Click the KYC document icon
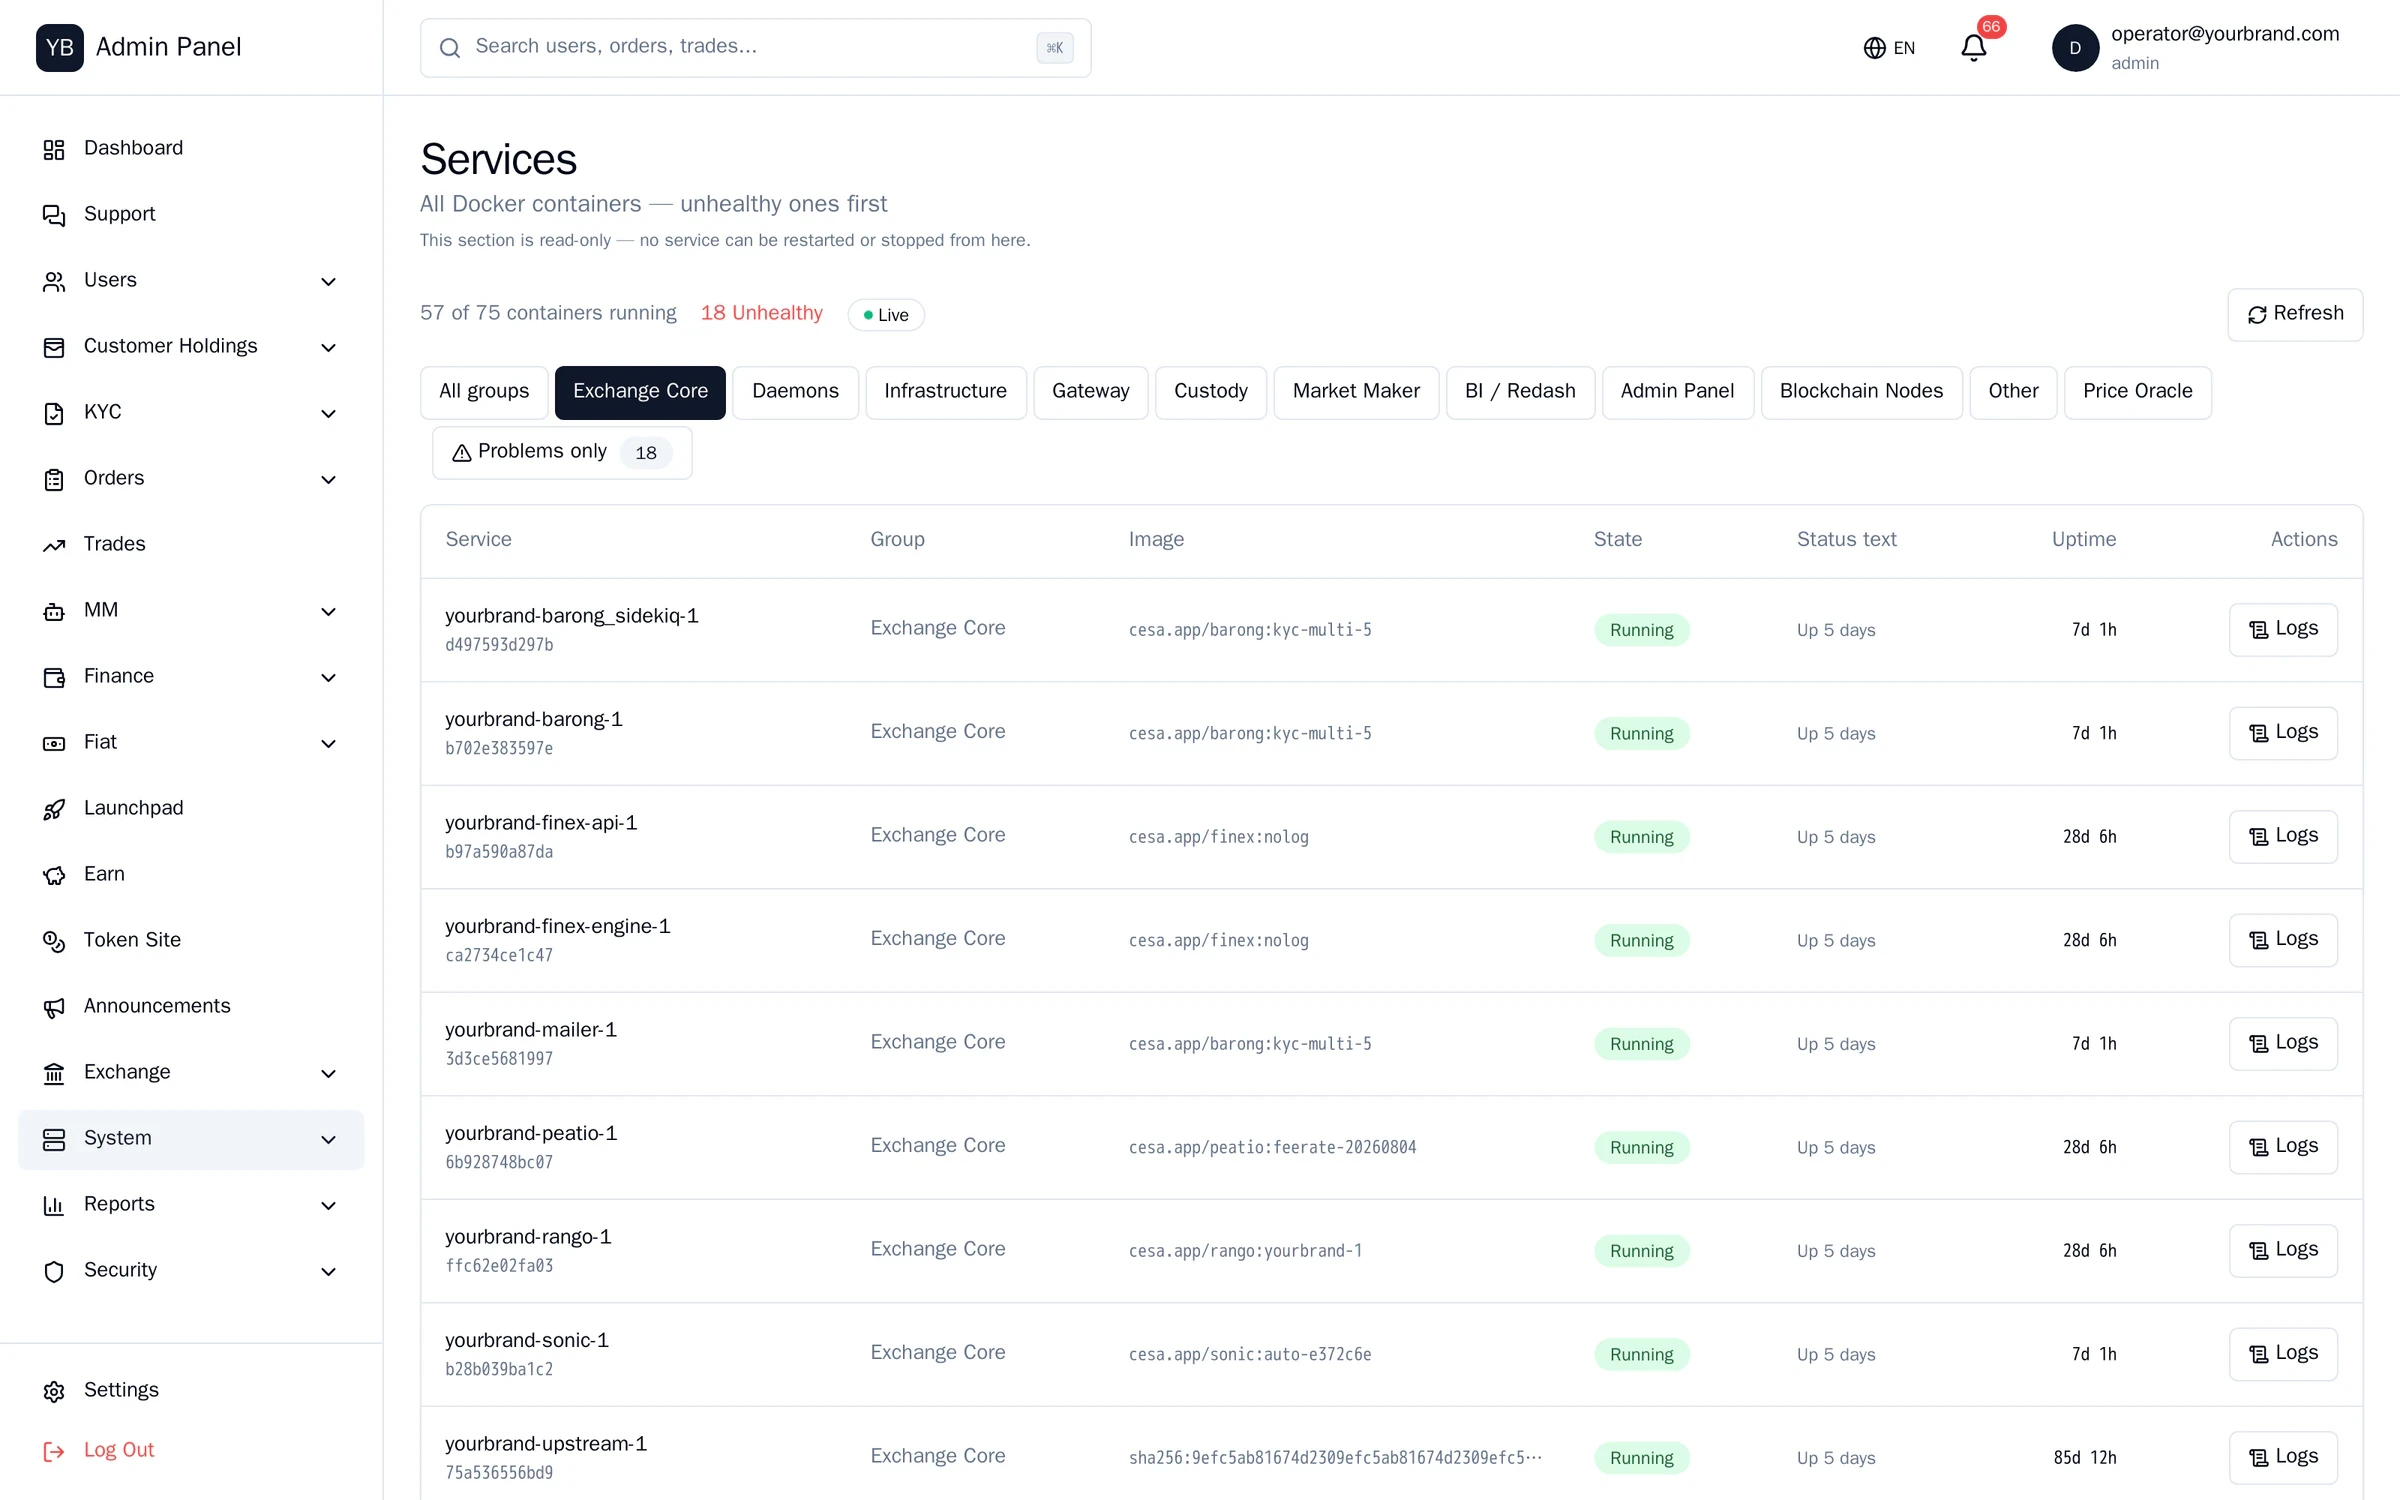Image resolution: width=2400 pixels, height=1500 pixels. click(54, 413)
